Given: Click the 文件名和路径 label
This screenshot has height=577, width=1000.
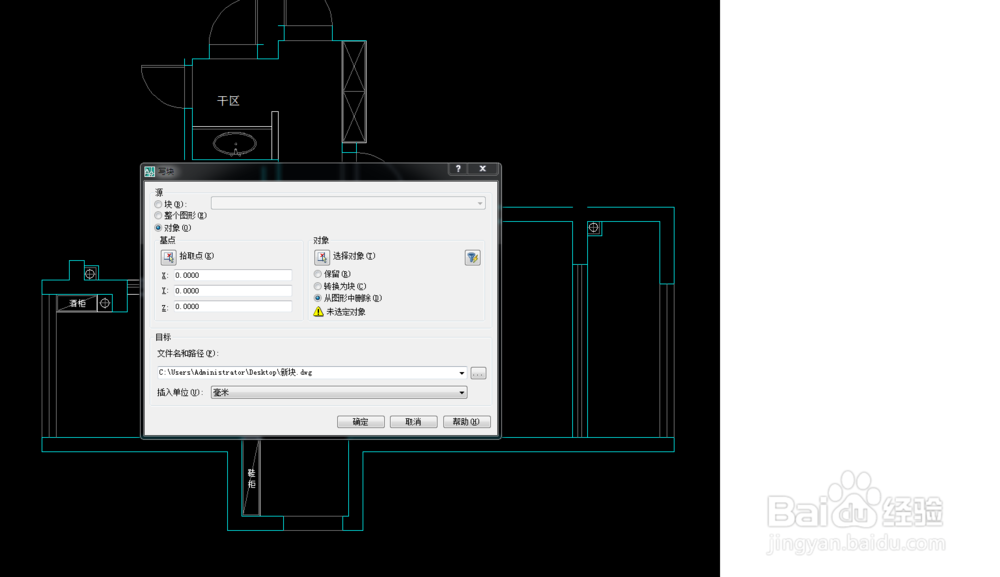Looking at the screenshot, I should (188, 353).
